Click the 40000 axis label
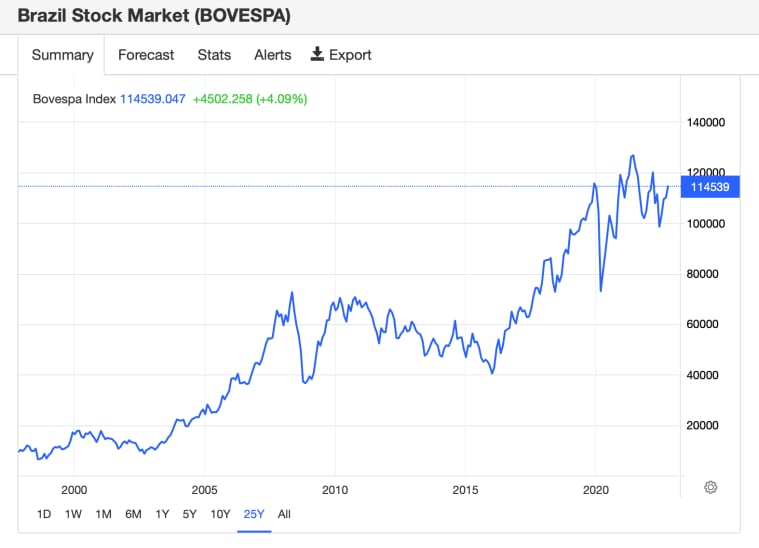Viewport: 759px width, 548px height. point(702,375)
